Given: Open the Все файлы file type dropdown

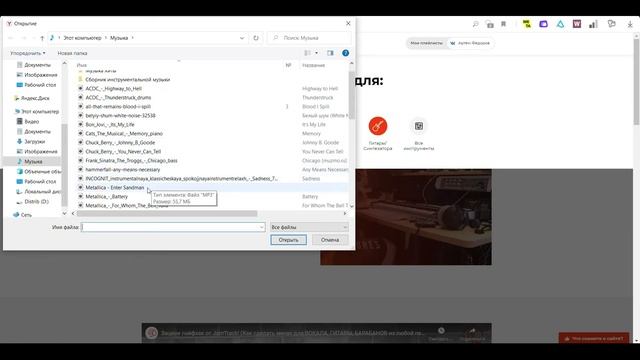Looking at the screenshot, I should point(309,227).
